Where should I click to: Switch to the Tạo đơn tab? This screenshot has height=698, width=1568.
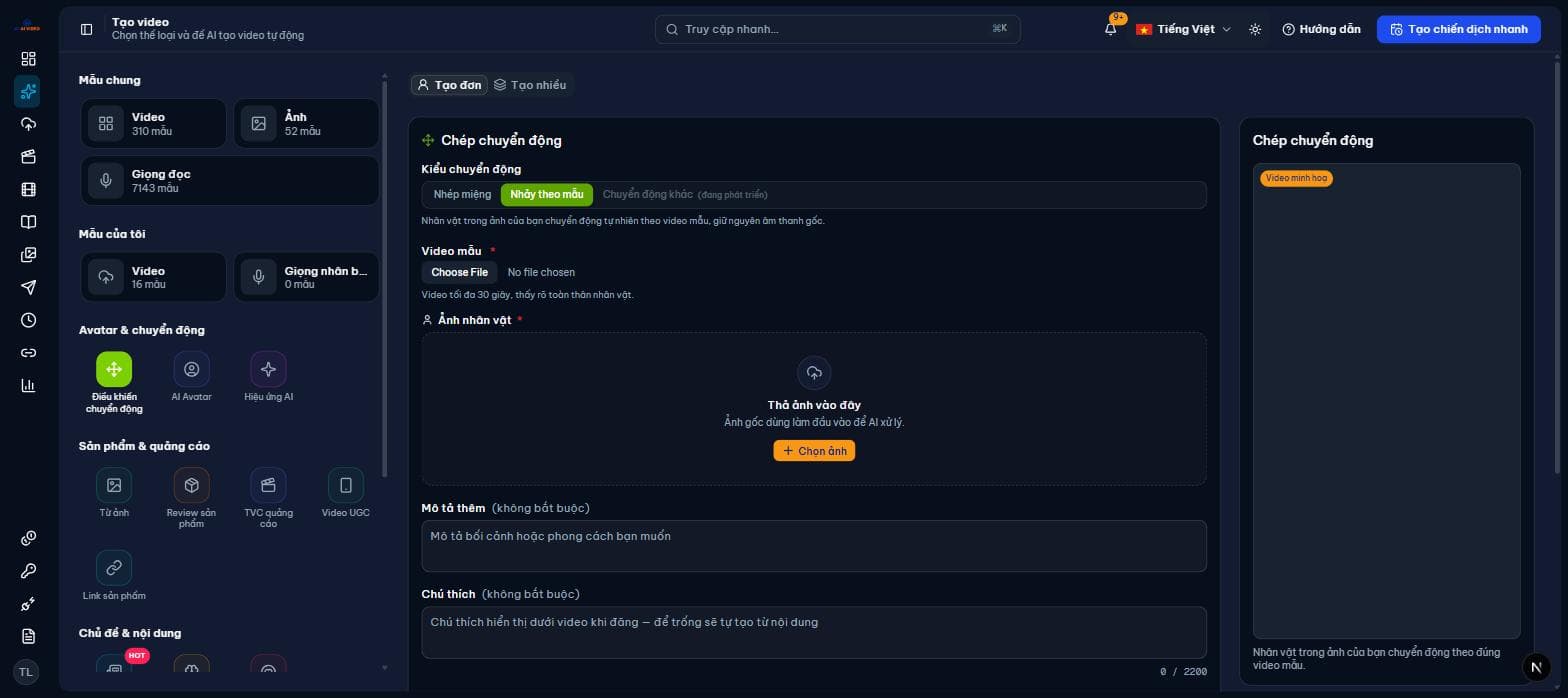point(449,85)
